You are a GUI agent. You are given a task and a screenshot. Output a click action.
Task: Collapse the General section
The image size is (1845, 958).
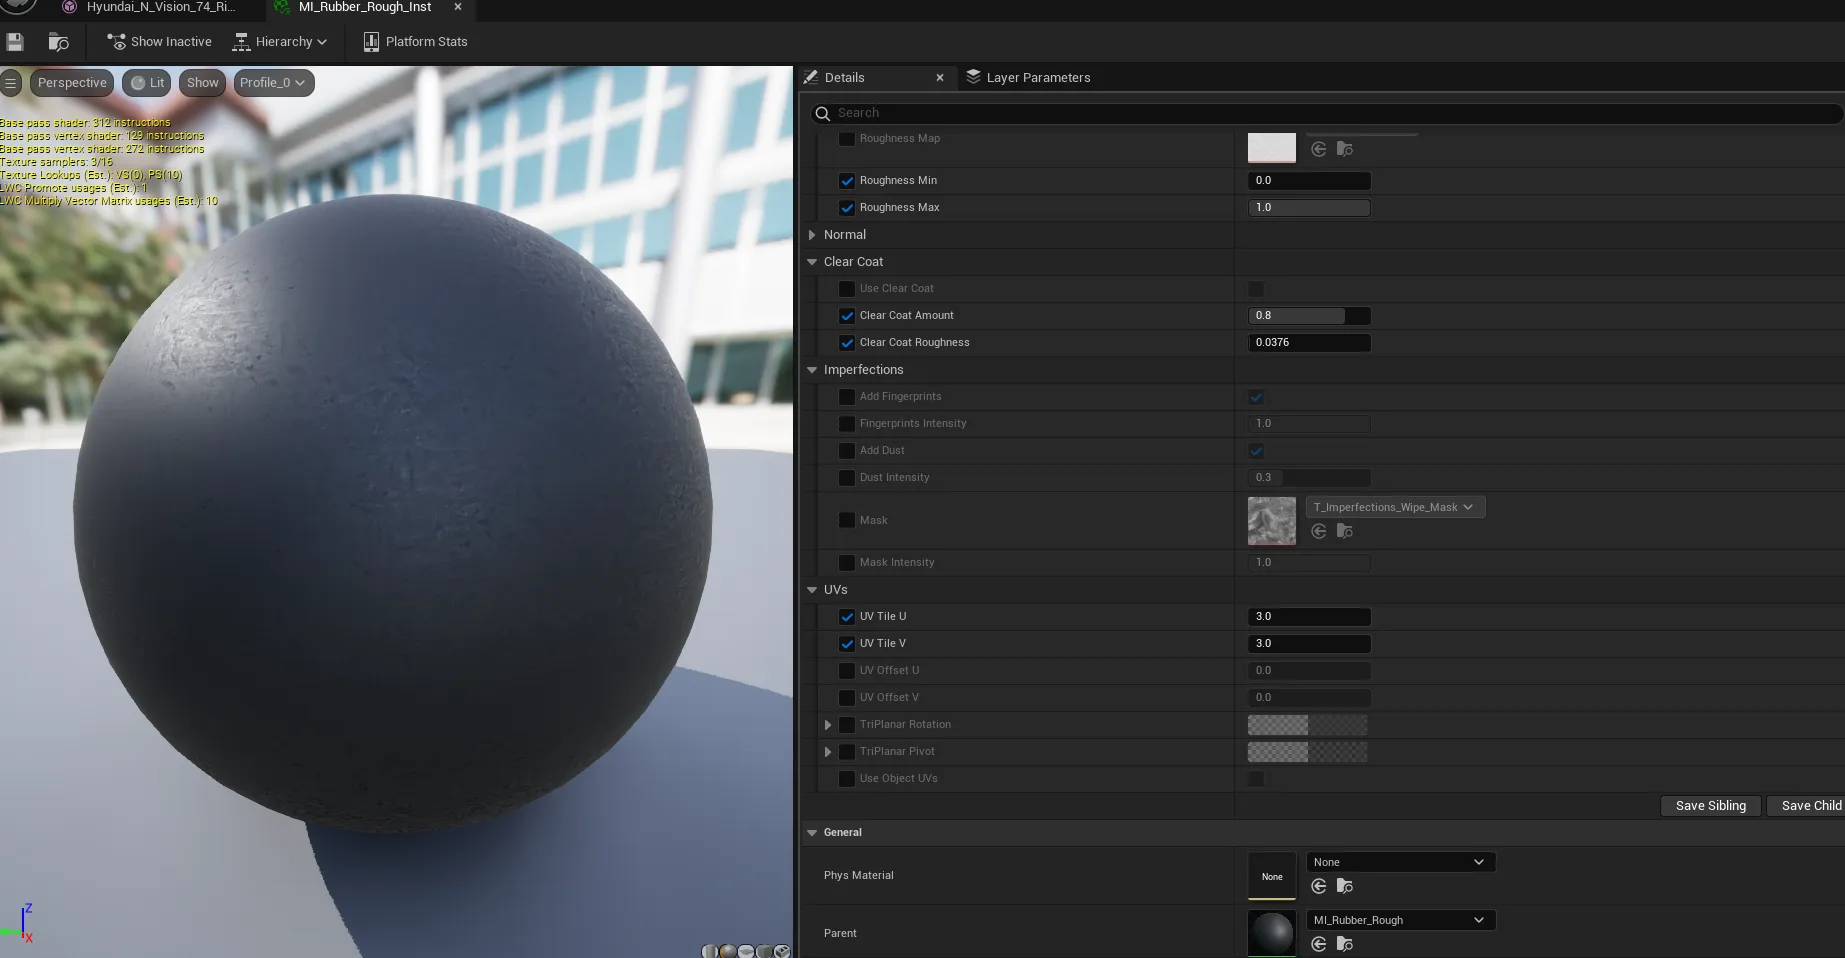click(812, 833)
